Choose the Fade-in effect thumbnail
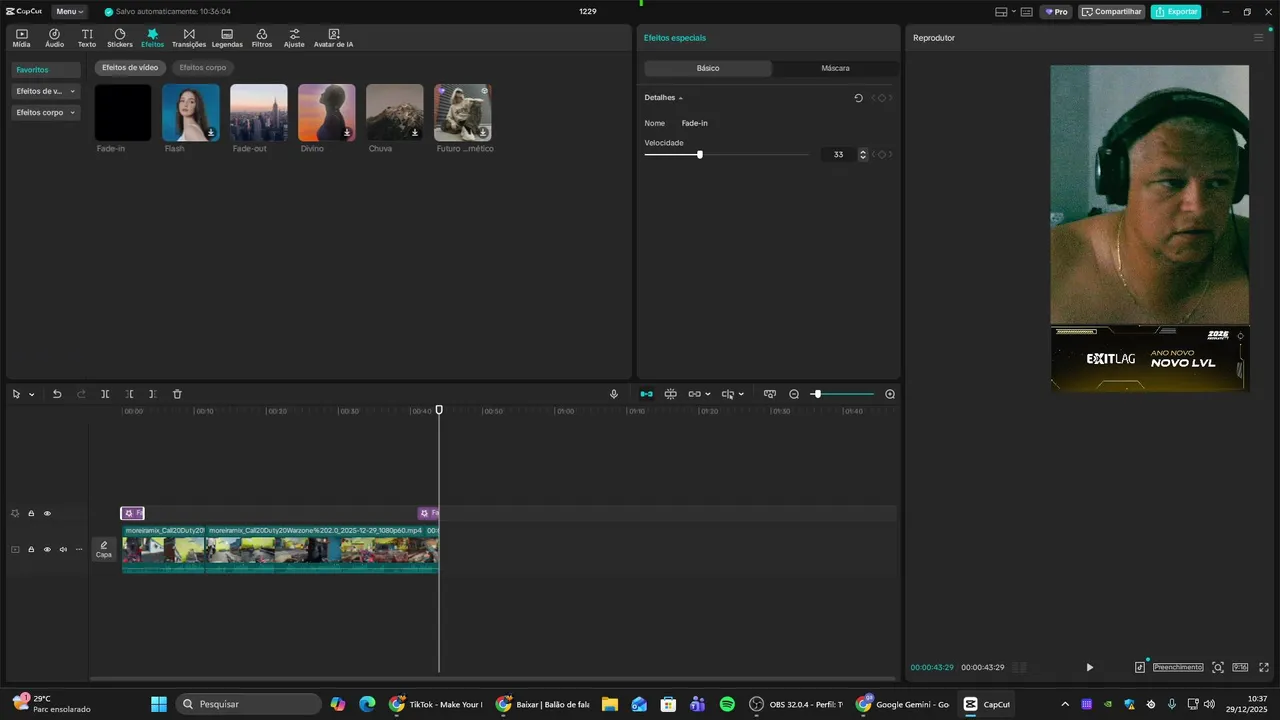The width and height of the screenshot is (1280, 720). tap(123, 112)
